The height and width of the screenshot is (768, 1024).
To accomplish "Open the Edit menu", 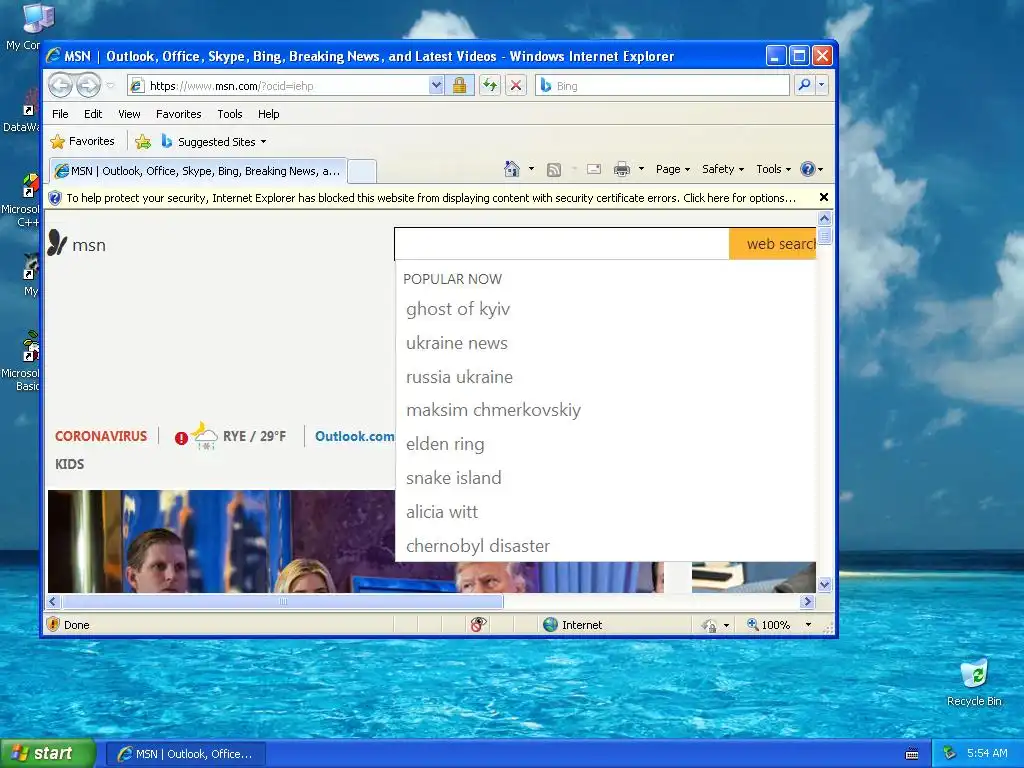I will pos(93,114).
